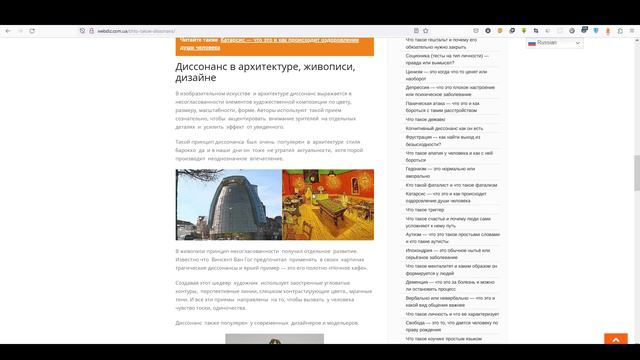Click the green extension icon in toolbar
This screenshot has height=360, width=640.
coord(524,31)
